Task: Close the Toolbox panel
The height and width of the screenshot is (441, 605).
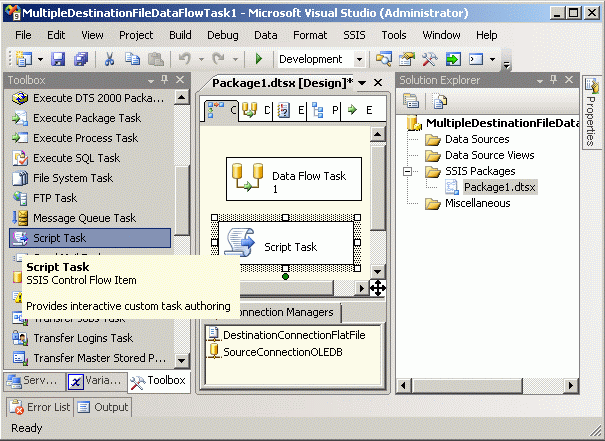Action: tap(180, 79)
